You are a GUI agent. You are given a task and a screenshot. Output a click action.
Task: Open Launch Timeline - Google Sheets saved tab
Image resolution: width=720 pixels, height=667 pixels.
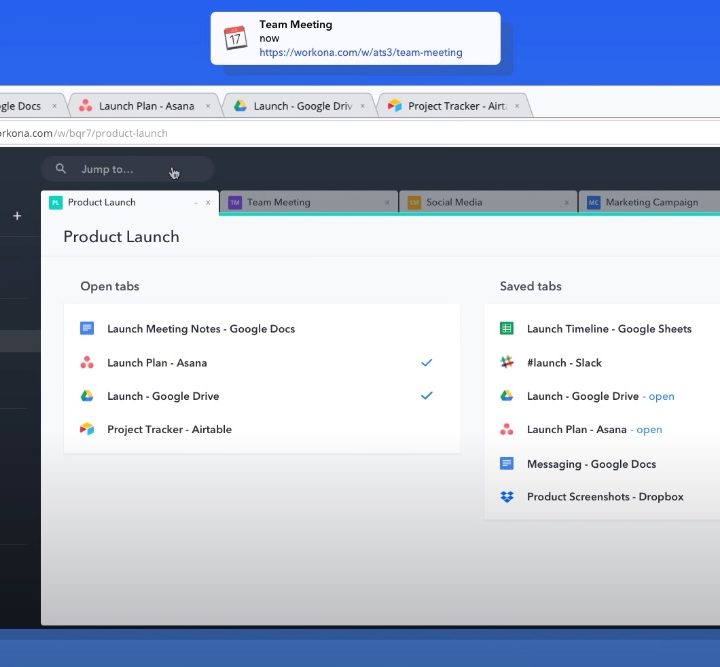click(x=609, y=329)
